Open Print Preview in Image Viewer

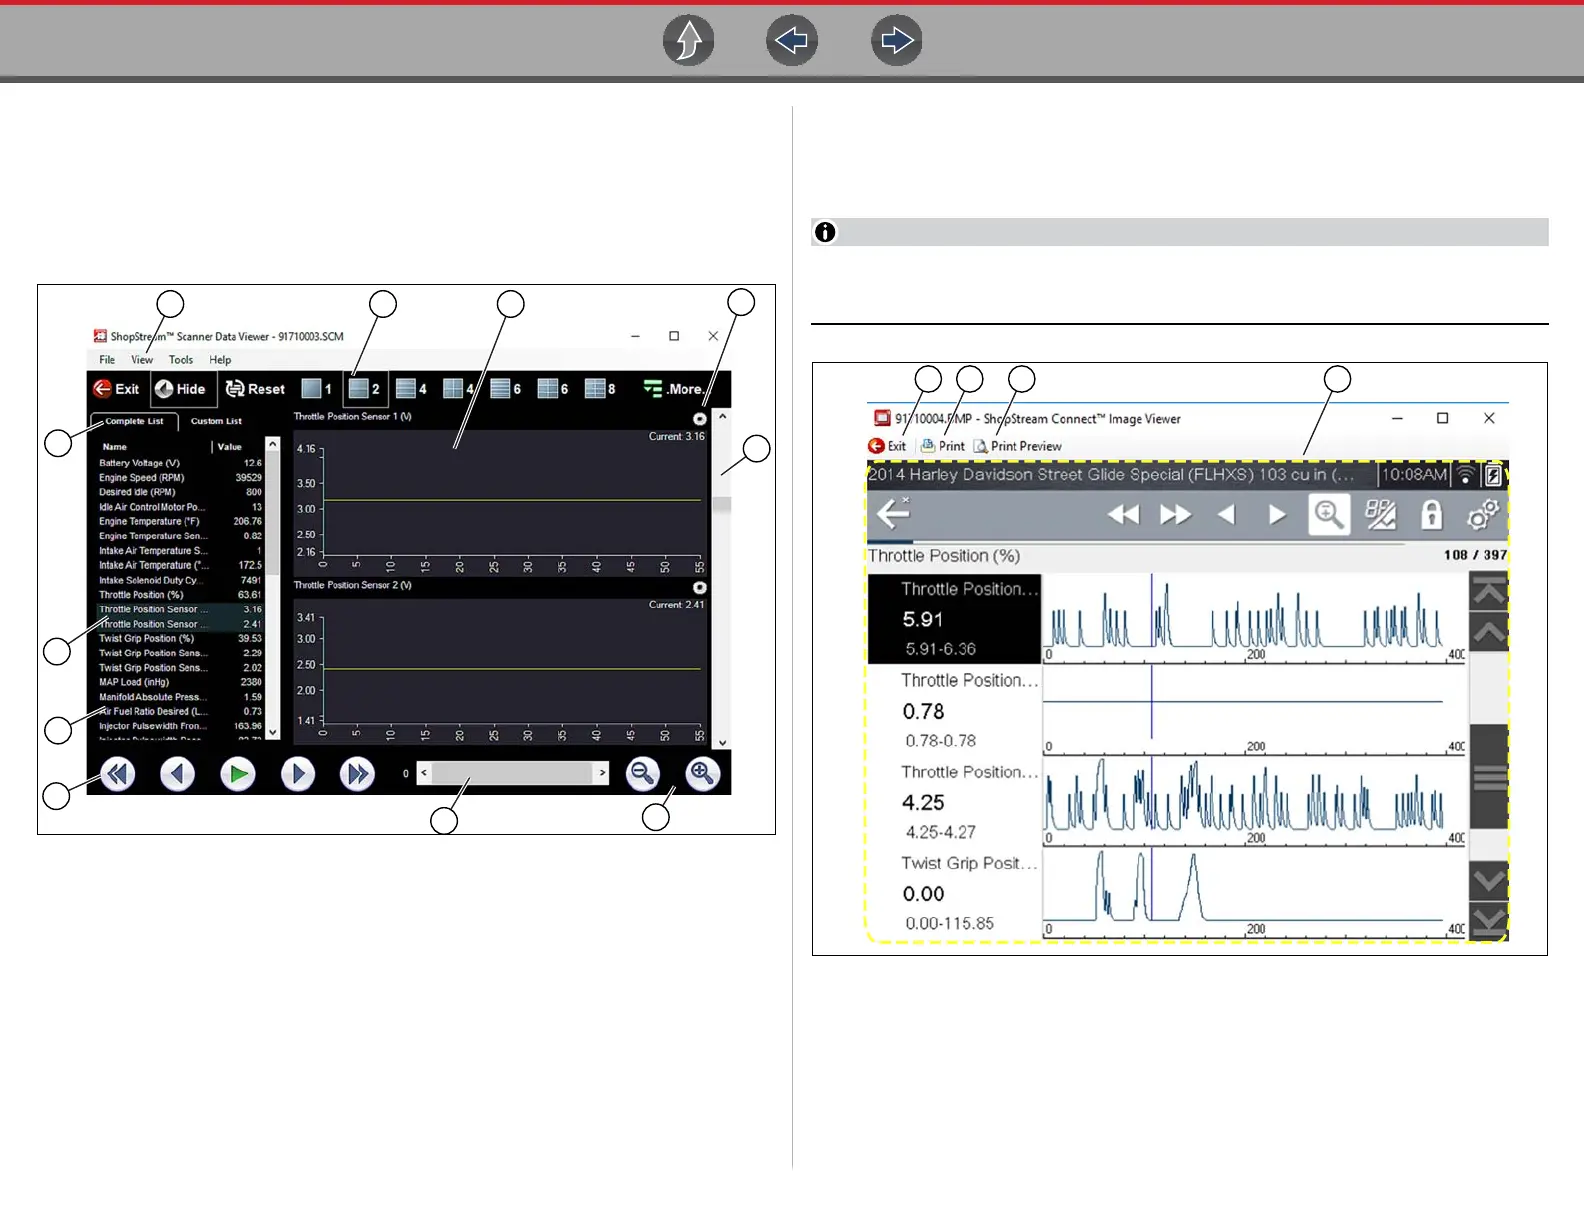(1018, 446)
